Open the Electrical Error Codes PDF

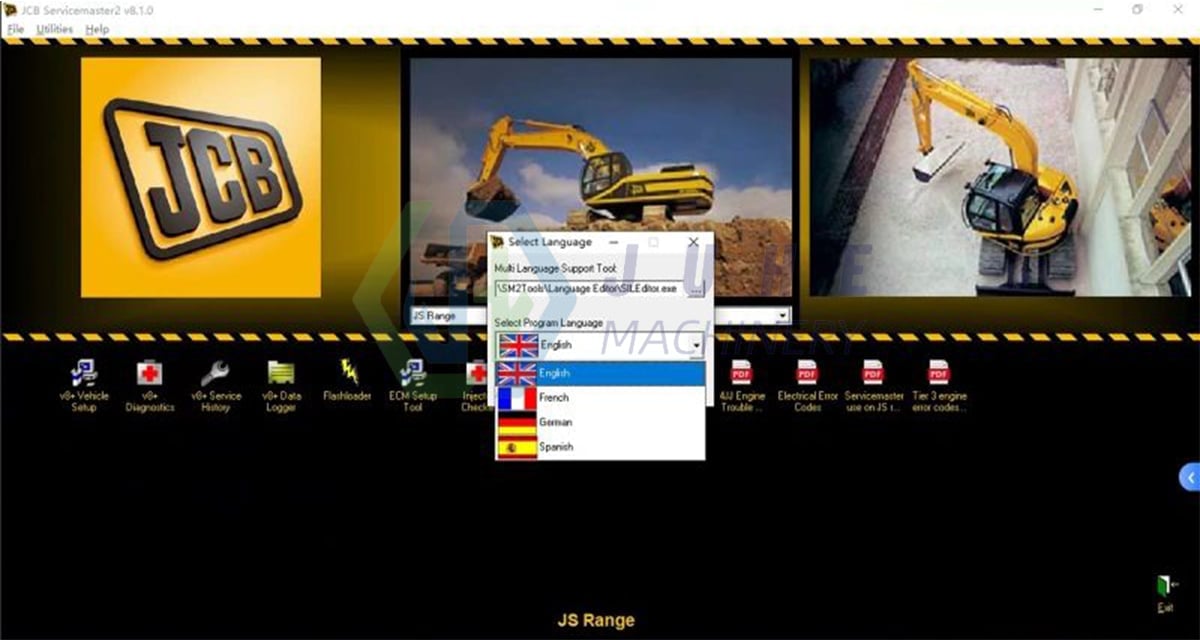[807, 375]
